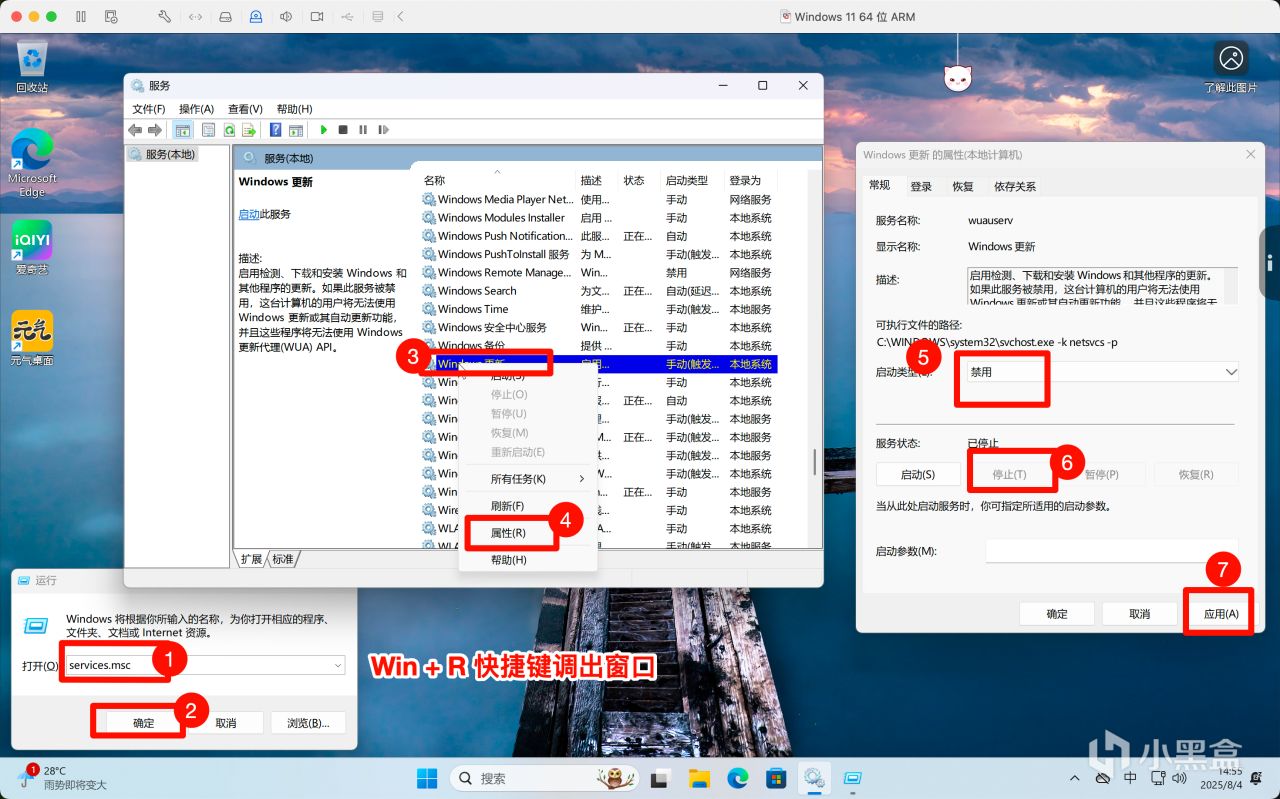
Task: Open VM settings wrench icon
Action: coord(165,17)
